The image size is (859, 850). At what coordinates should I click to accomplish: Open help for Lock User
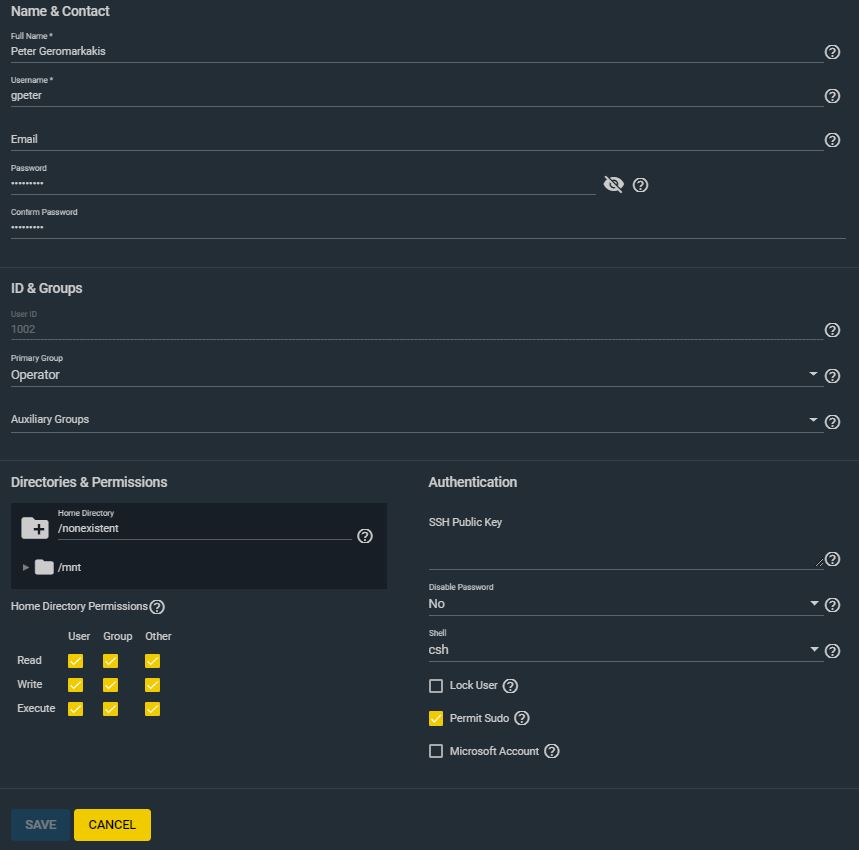point(510,686)
